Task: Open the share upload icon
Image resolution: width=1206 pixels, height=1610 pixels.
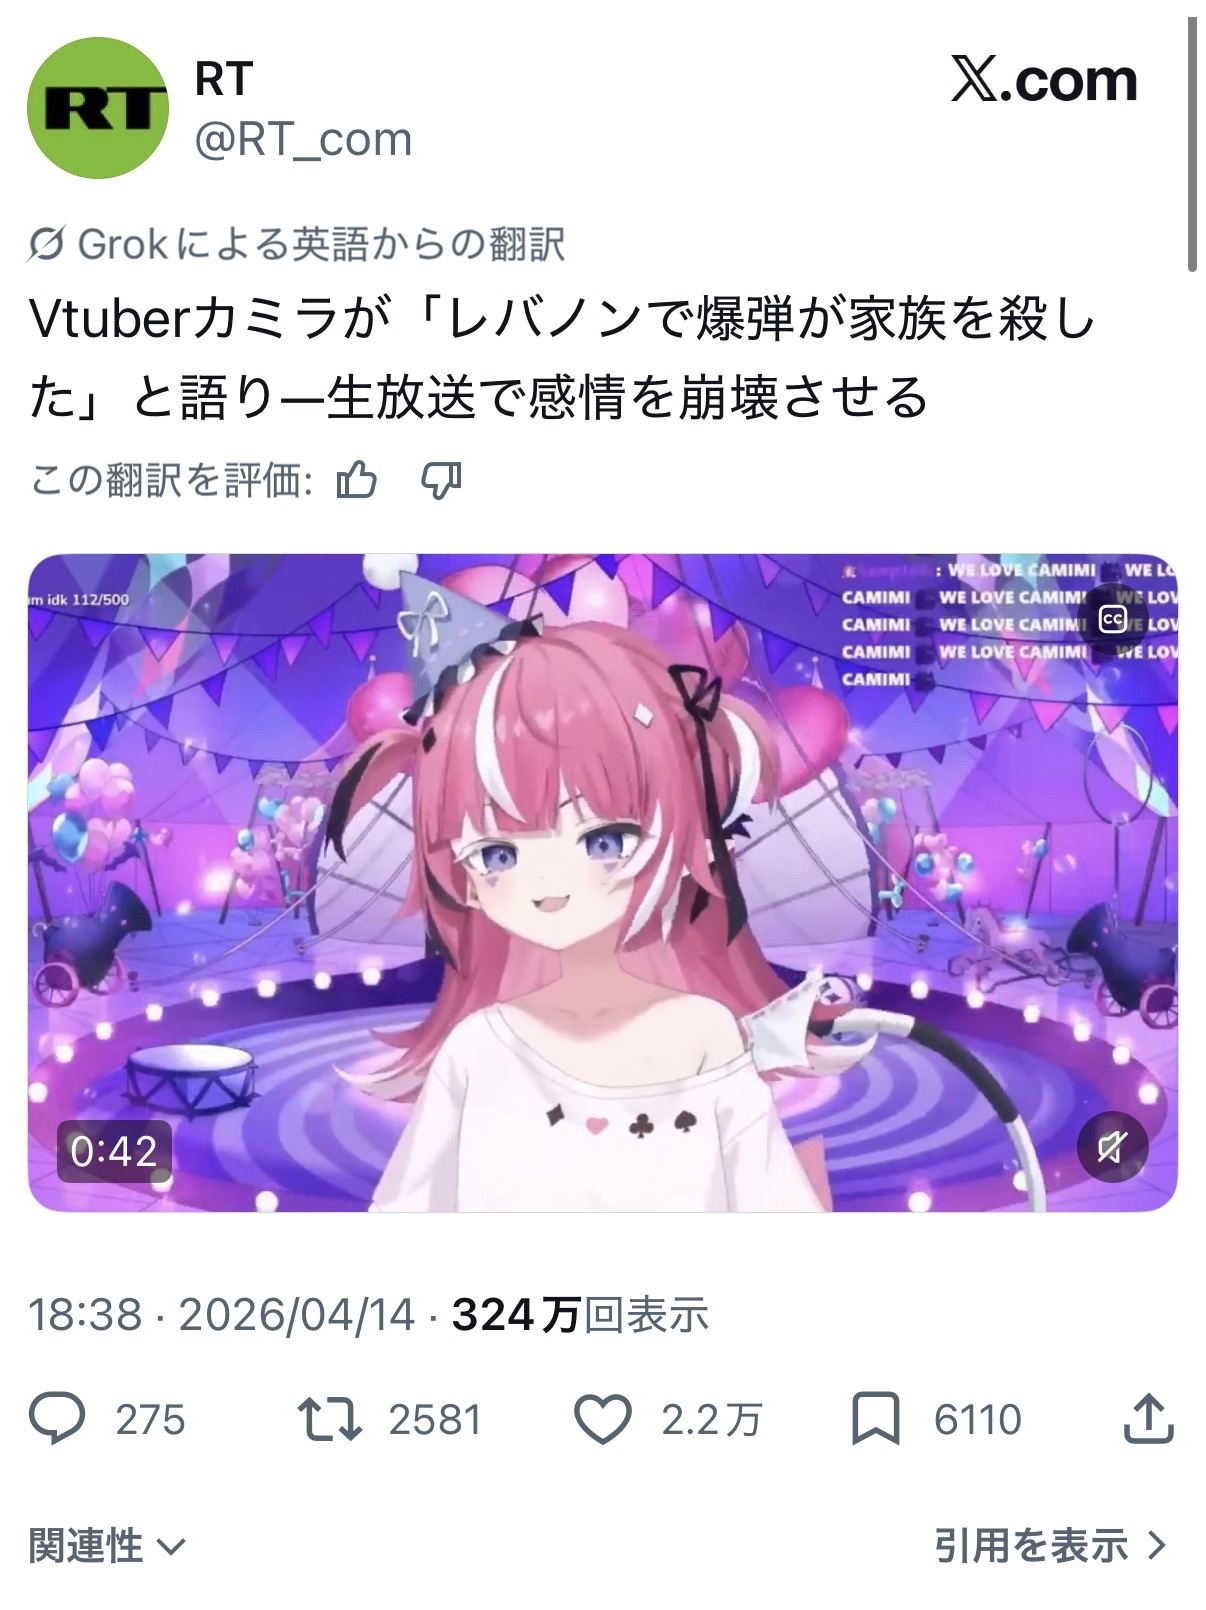Action: click(x=1147, y=1418)
